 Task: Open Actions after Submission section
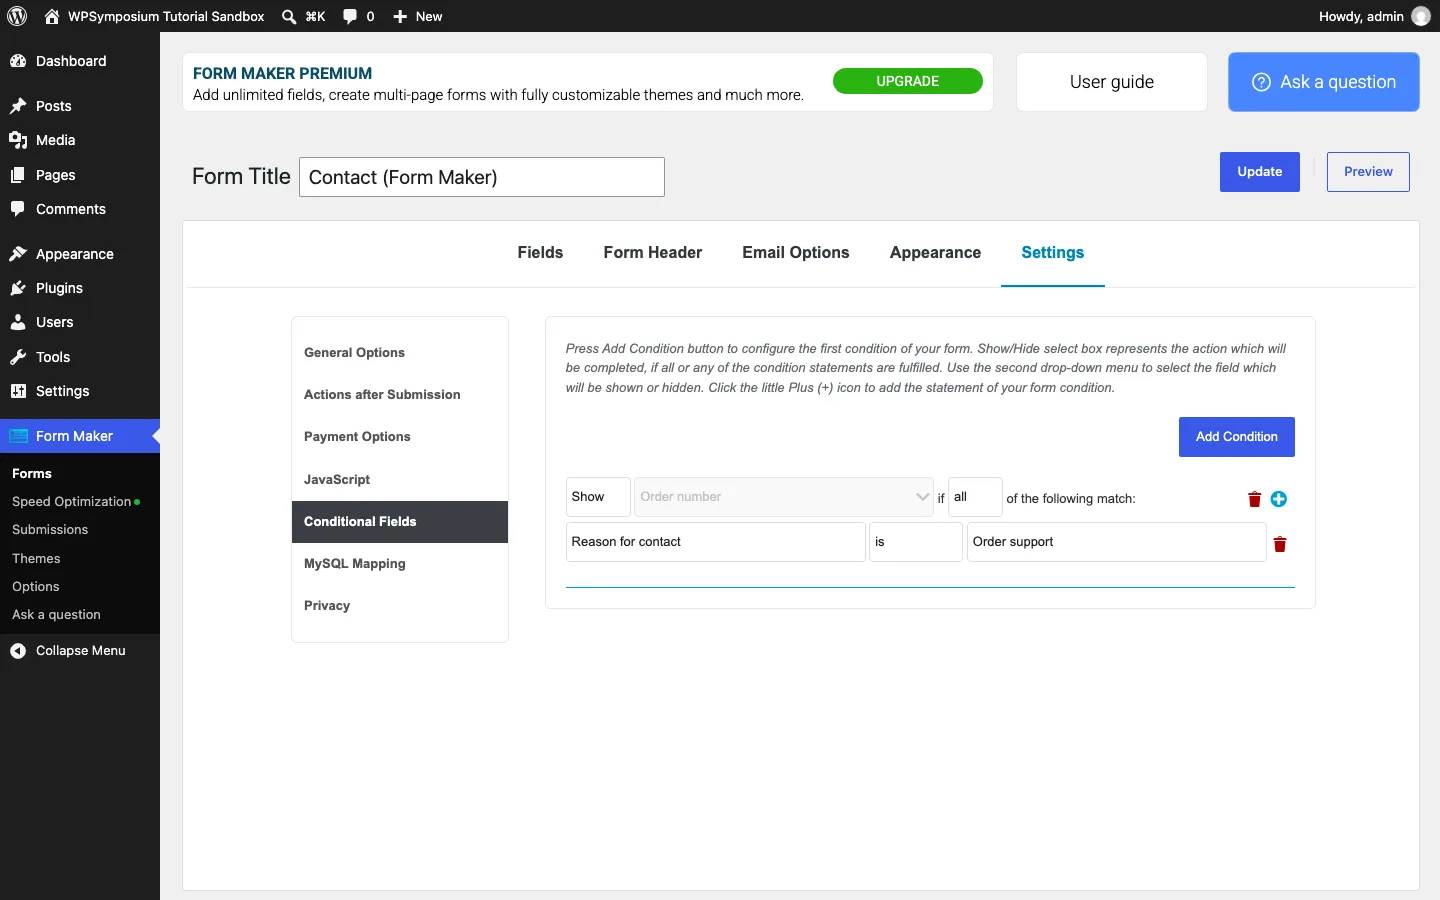(400, 395)
